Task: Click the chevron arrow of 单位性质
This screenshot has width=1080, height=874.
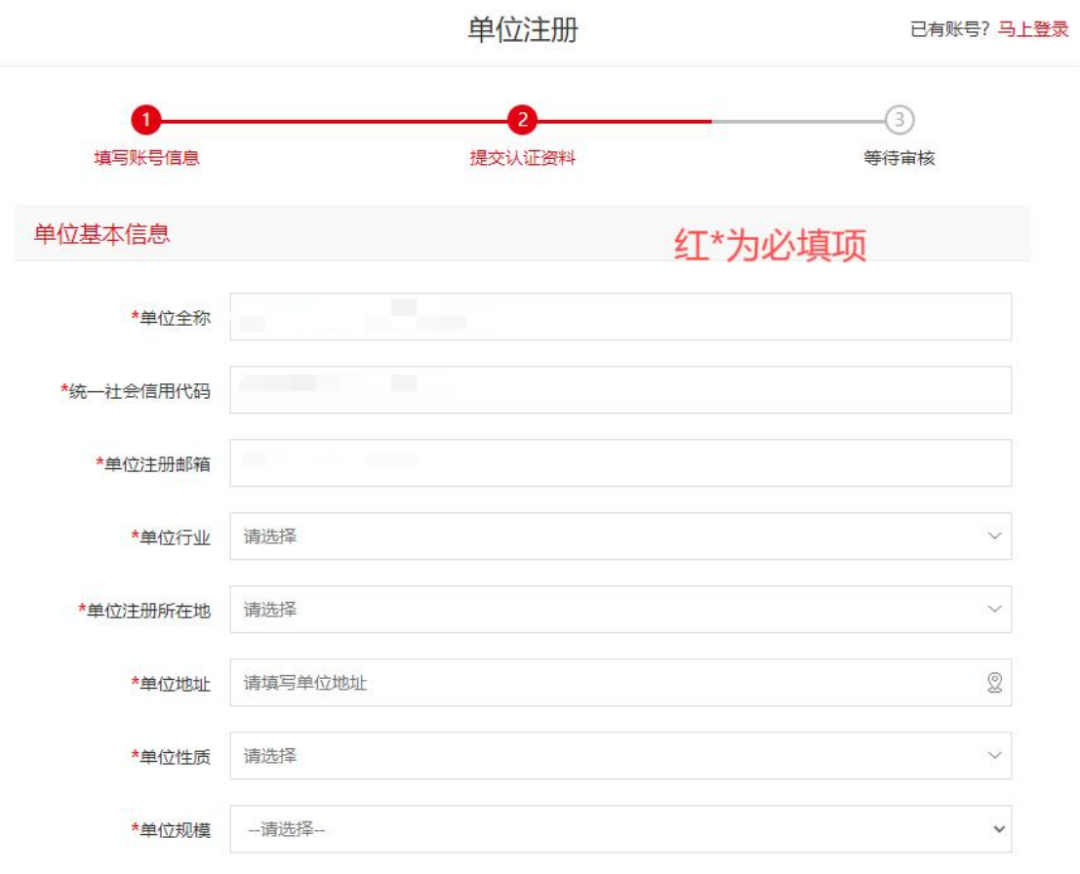Action: point(994,756)
